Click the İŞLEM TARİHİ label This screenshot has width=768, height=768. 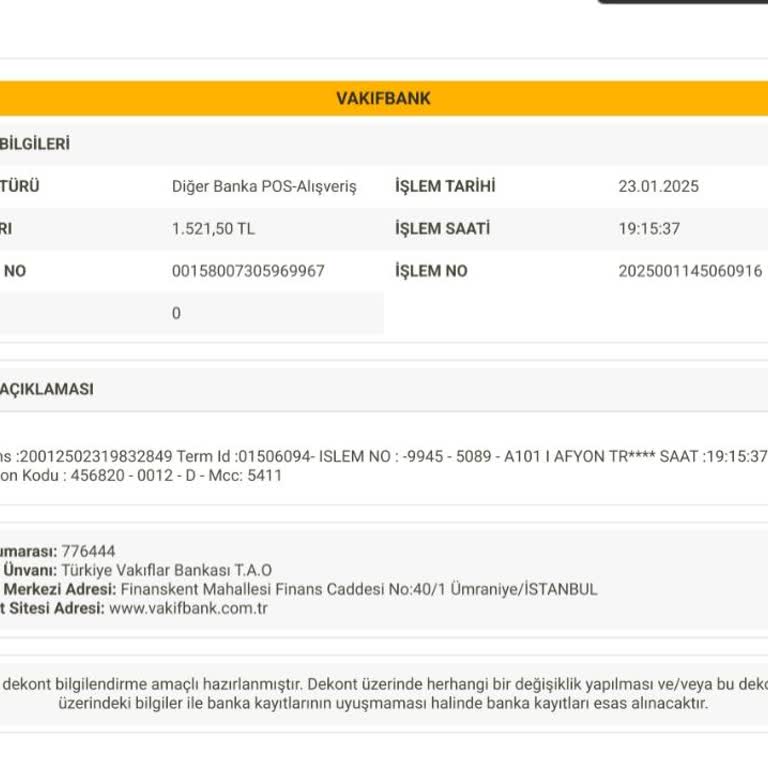(x=445, y=186)
